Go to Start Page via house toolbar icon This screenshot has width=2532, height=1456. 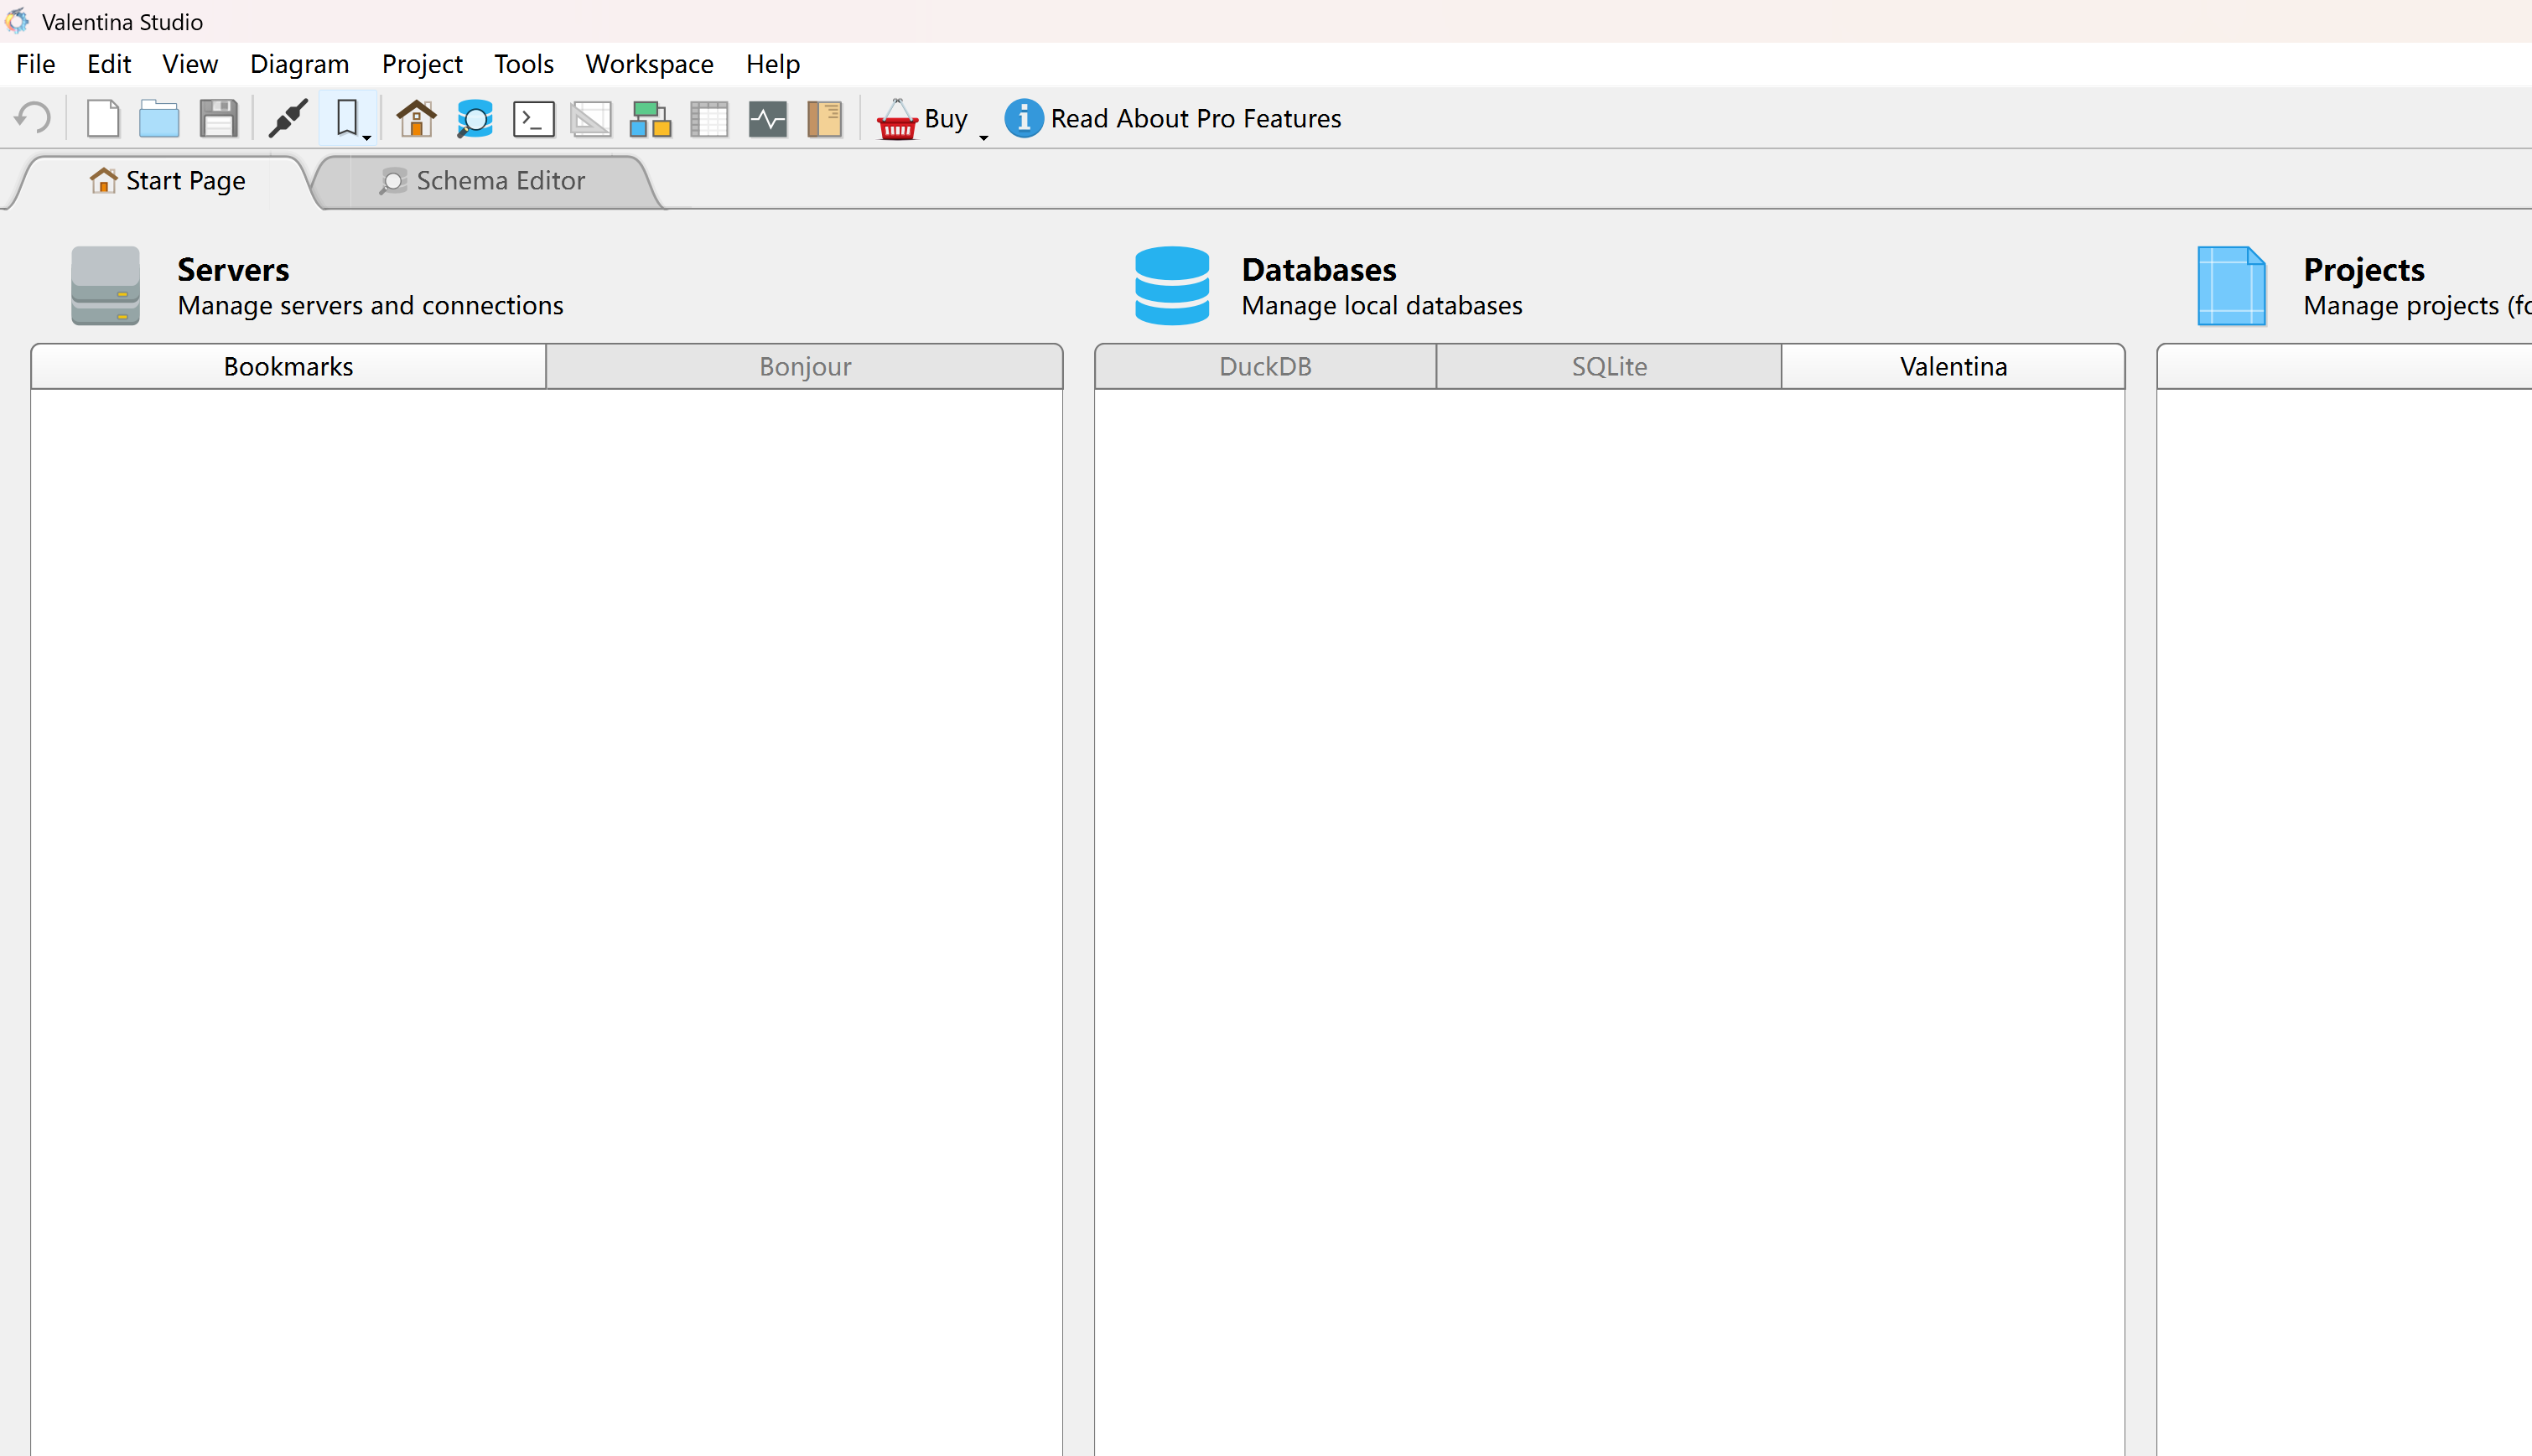[x=416, y=118]
